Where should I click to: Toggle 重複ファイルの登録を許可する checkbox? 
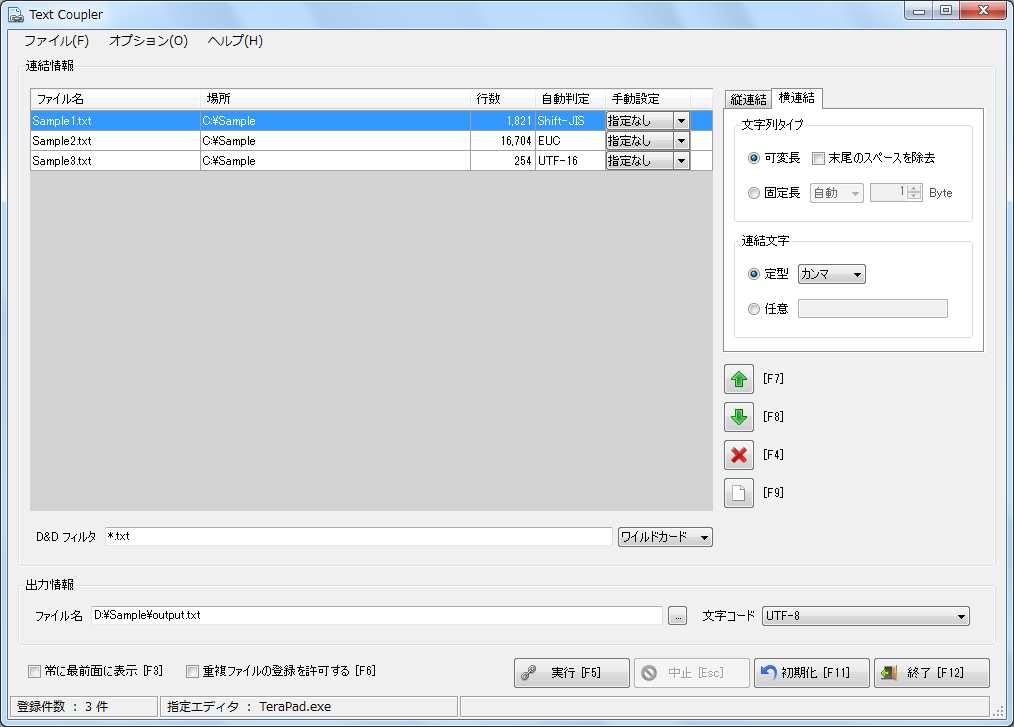click(193, 671)
